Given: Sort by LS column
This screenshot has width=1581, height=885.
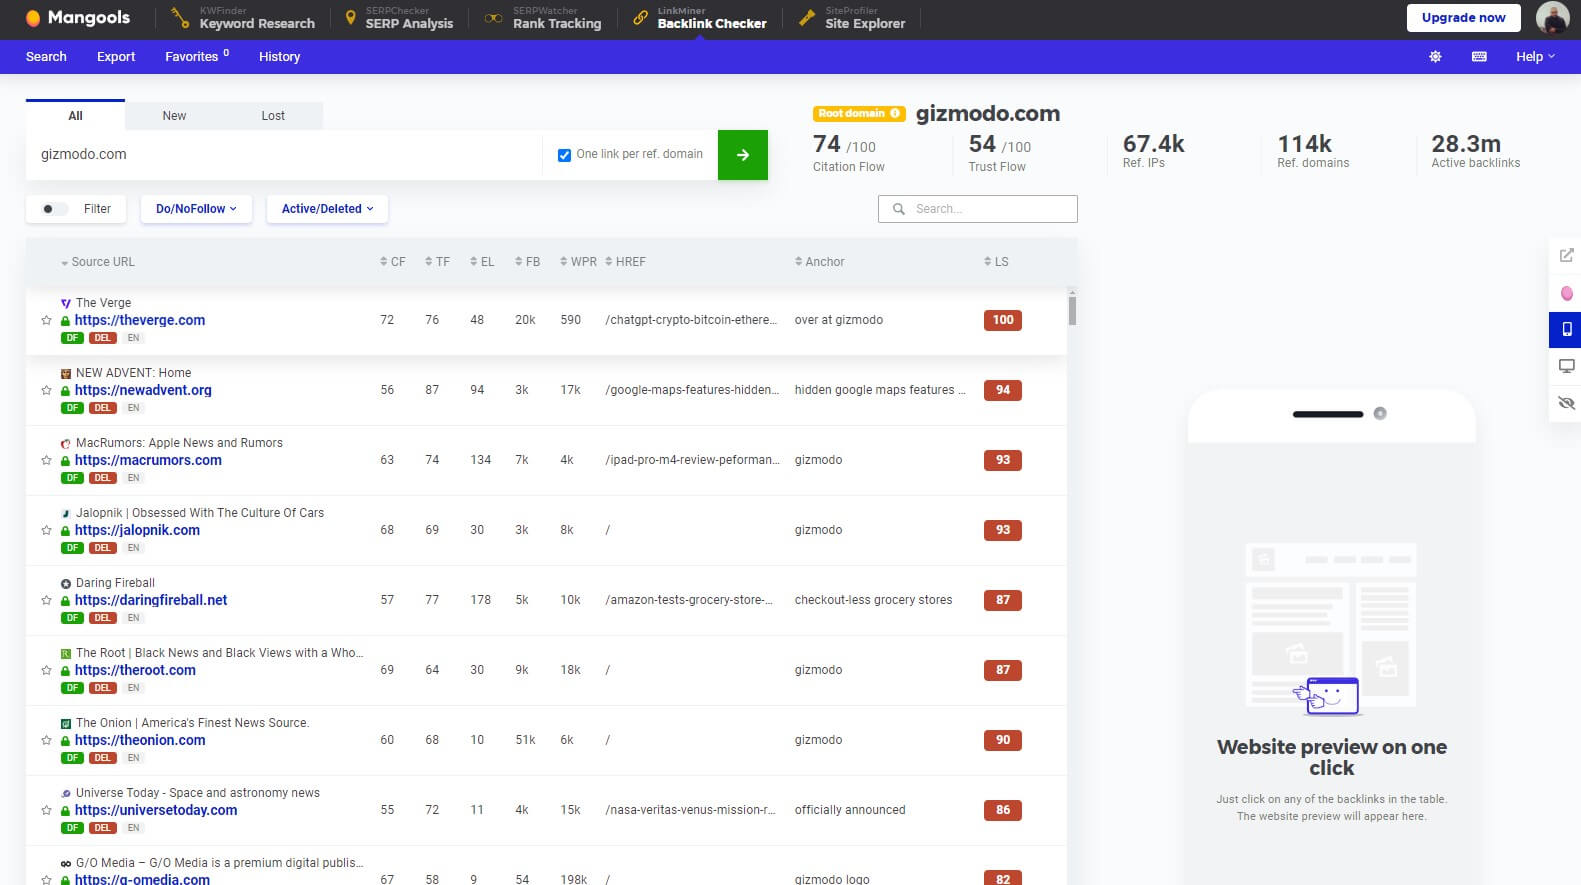Looking at the screenshot, I should (996, 262).
